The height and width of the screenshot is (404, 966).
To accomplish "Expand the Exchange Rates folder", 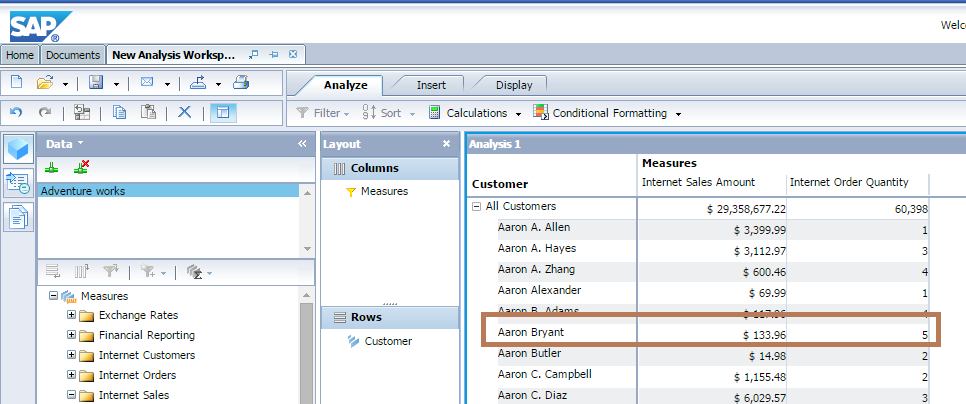I will pyautogui.click(x=72, y=315).
